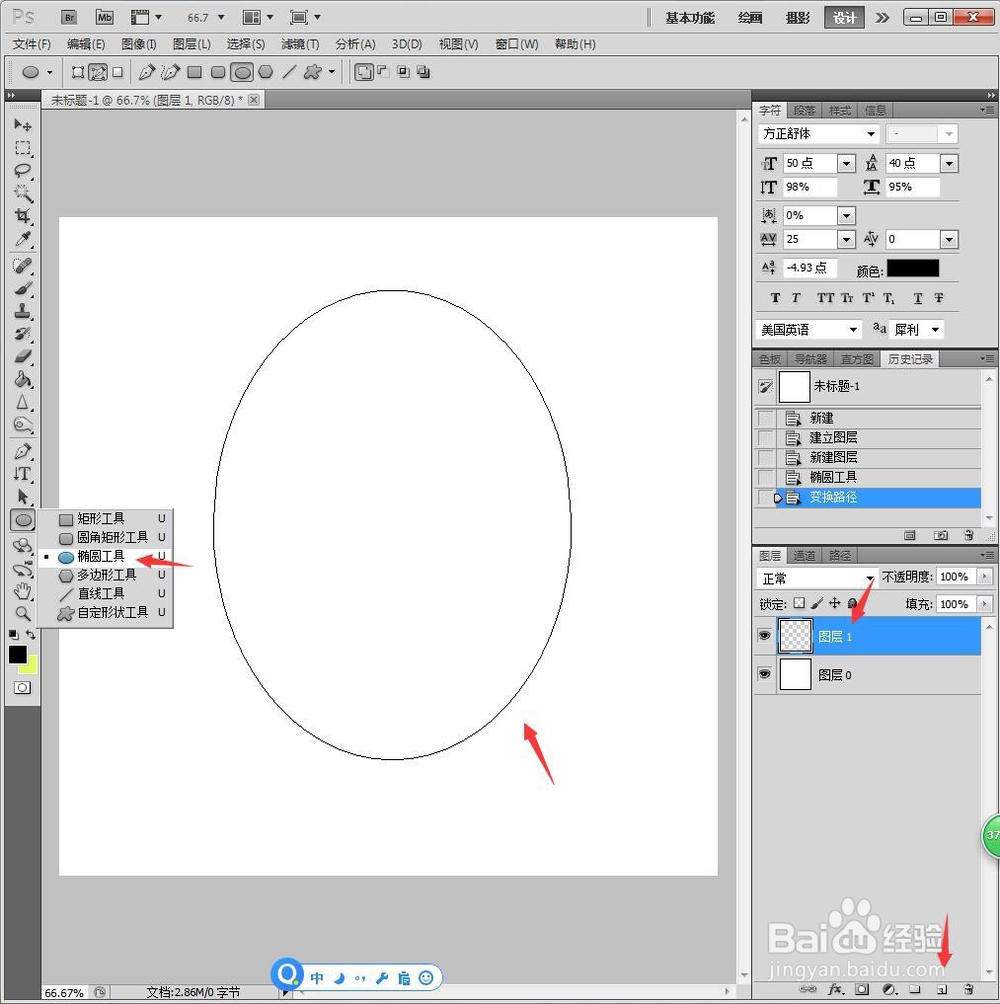Choose 多边形工具 from flyout
Screen dimensions: 1000x1004
(106, 575)
